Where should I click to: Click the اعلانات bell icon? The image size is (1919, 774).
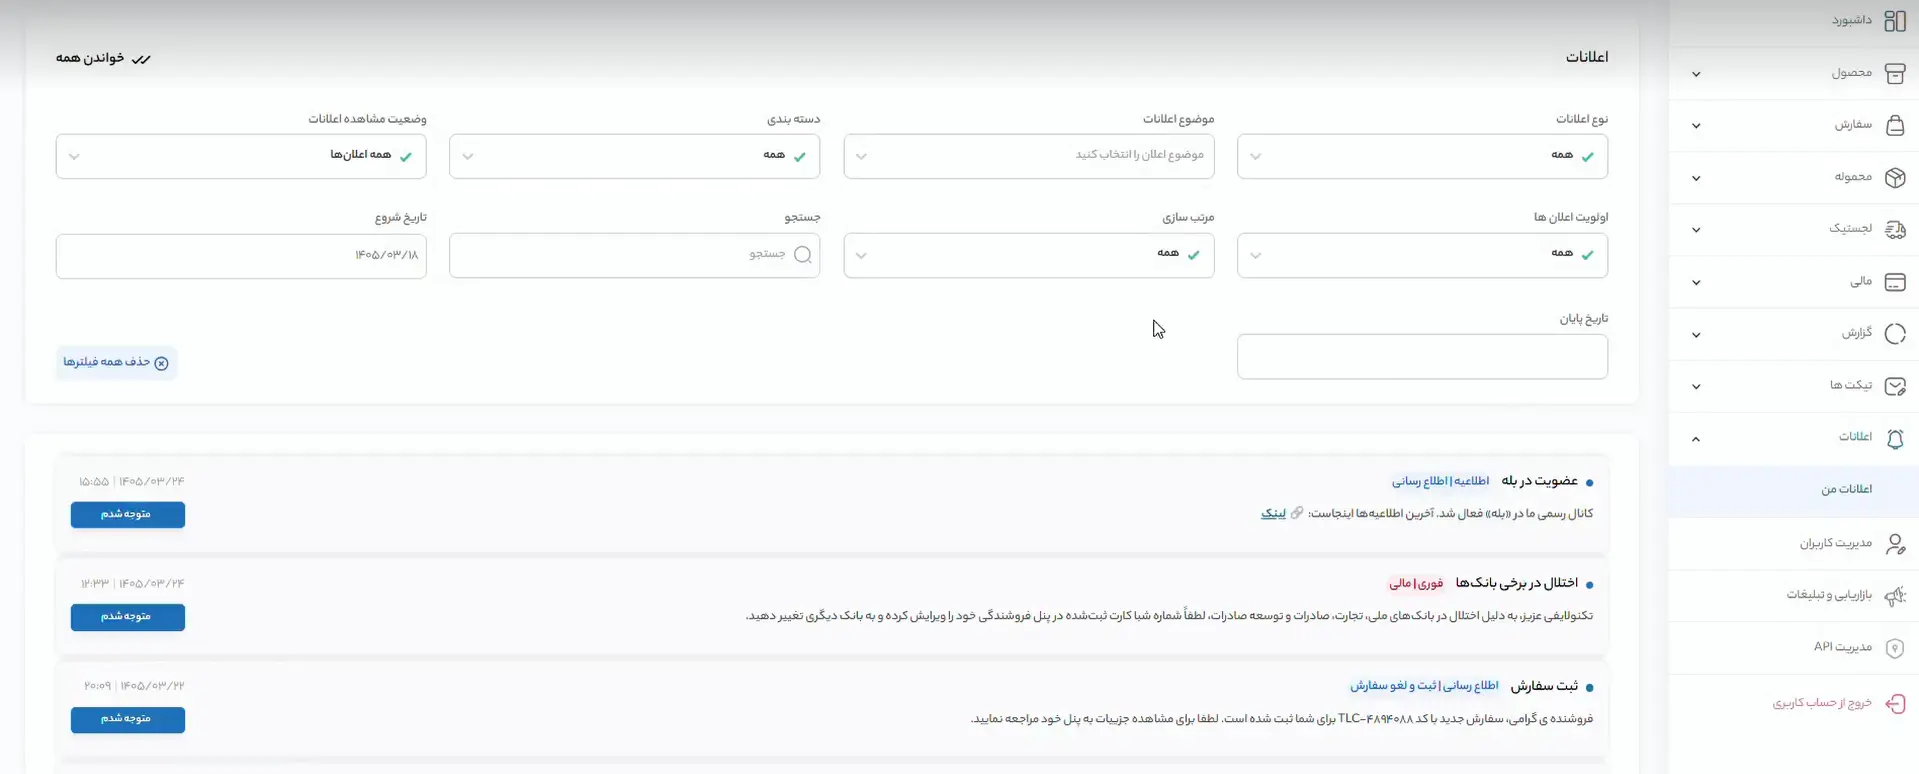(1894, 438)
